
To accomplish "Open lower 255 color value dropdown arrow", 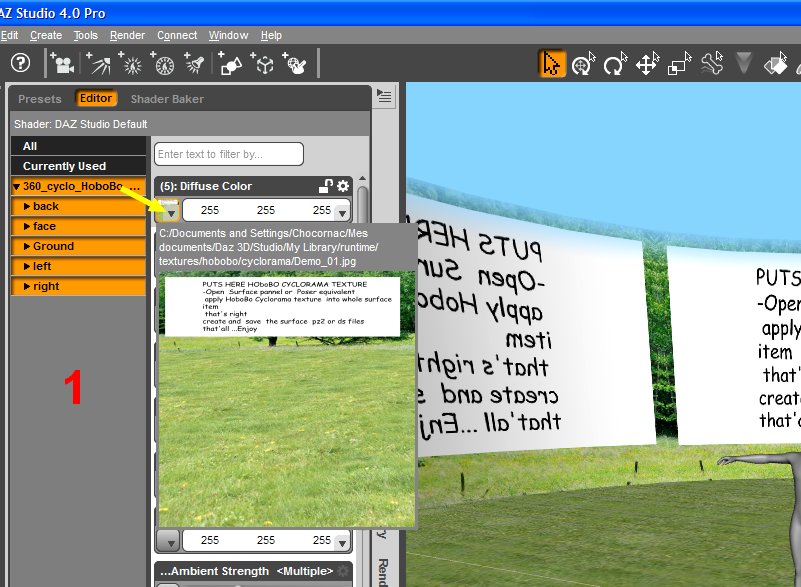I will tap(342, 543).
